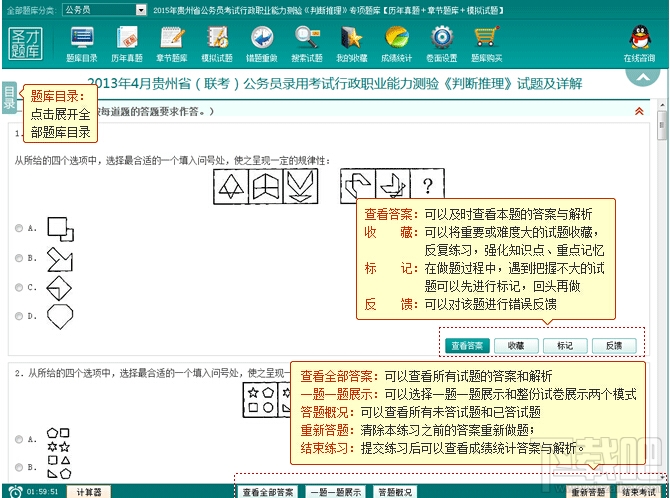The width and height of the screenshot is (670, 498).
Task: Click 重新答题 in bottom bar
Action: click(x=588, y=492)
